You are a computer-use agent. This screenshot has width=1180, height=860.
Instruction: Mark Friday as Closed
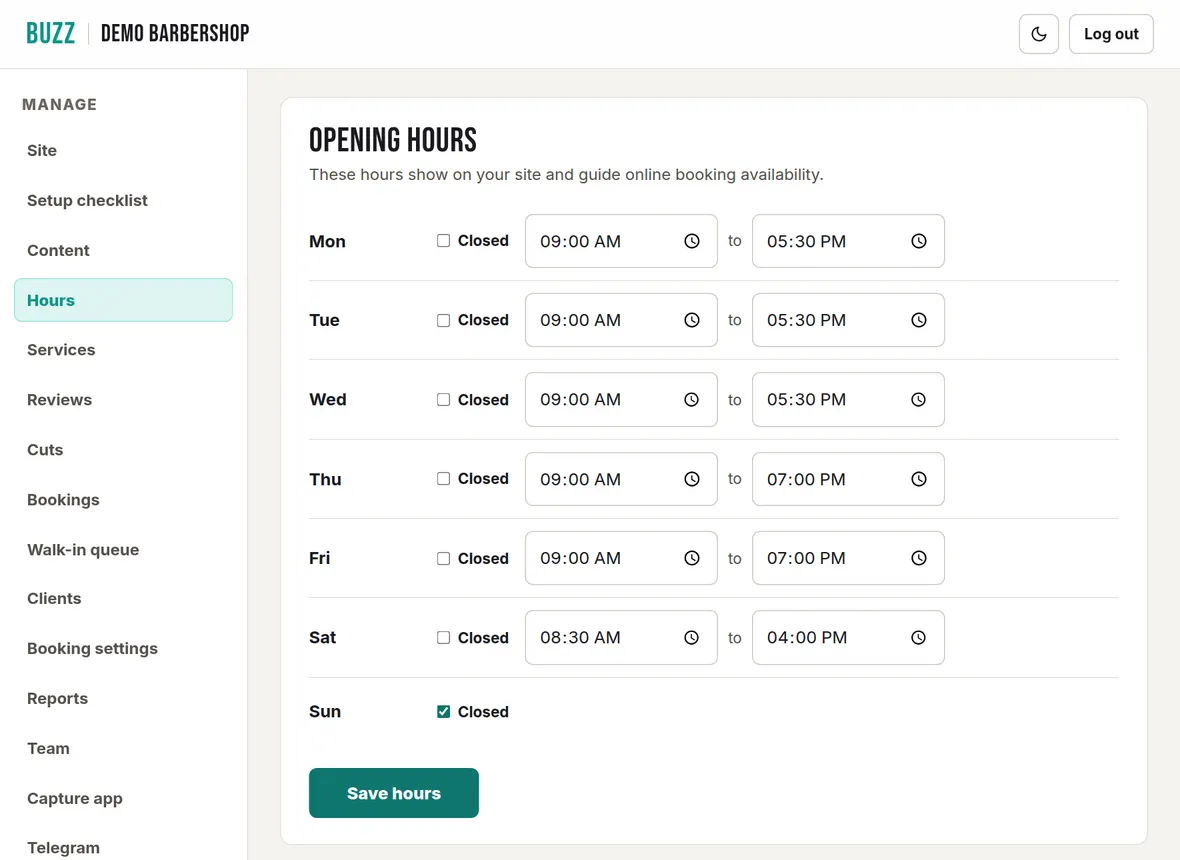coord(443,558)
